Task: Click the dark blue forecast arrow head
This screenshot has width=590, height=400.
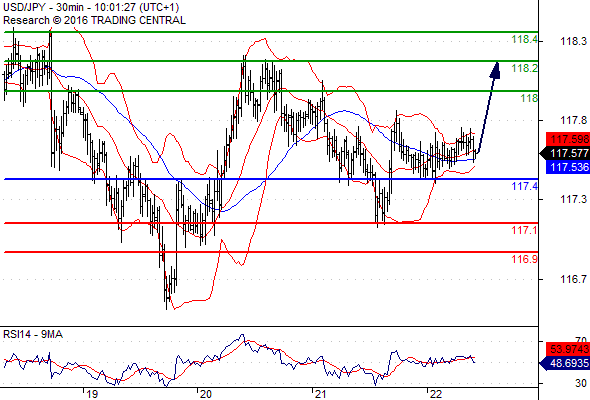Action: pos(496,70)
